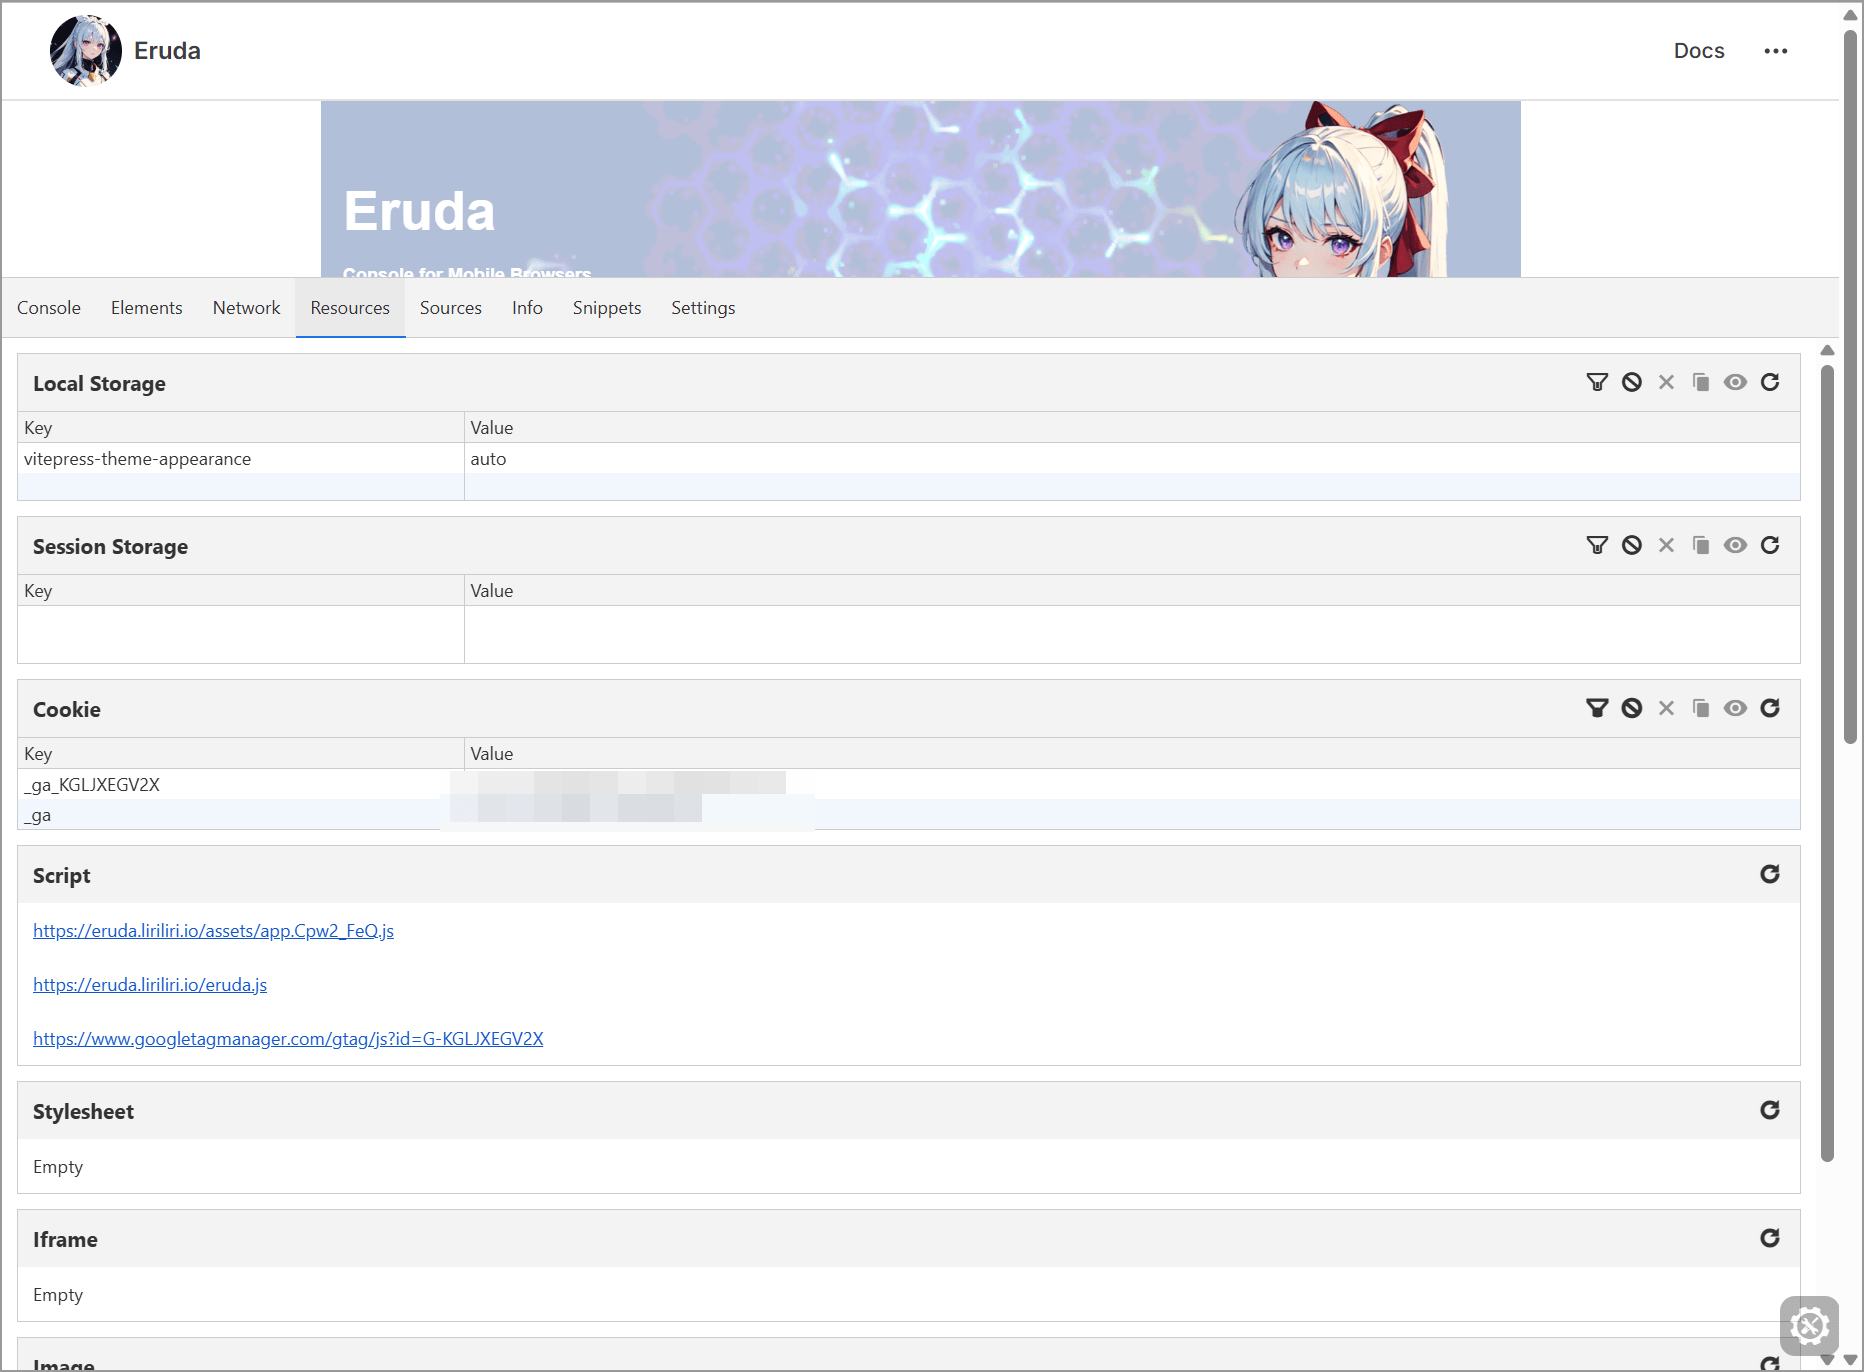The height and width of the screenshot is (1372, 1864).
Task: Open the three-dots more menu
Action: pyautogui.click(x=1776, y=51)
